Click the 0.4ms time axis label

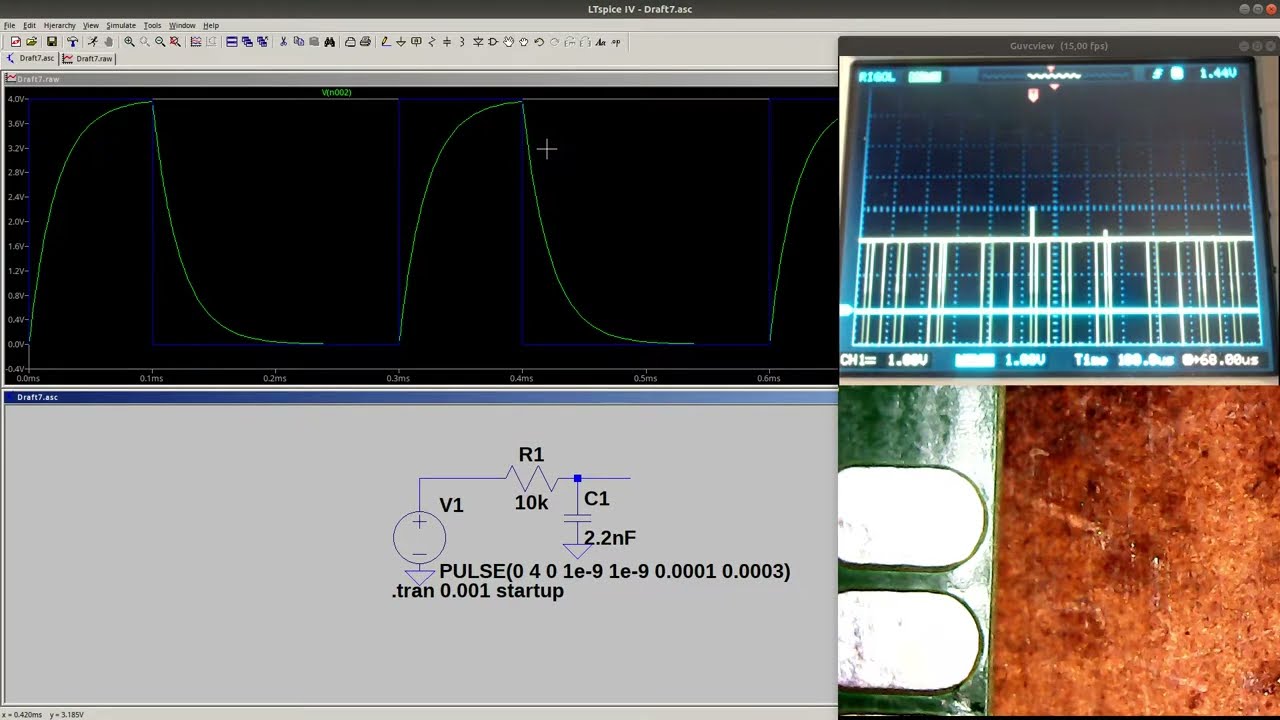(x=521, y=378)
